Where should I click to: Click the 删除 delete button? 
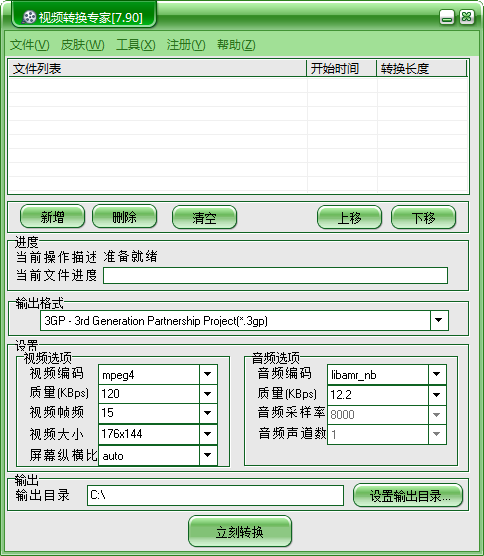[124, 217]
